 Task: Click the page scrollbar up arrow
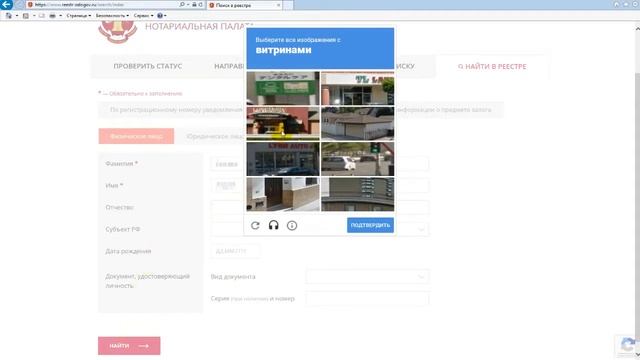637,29
